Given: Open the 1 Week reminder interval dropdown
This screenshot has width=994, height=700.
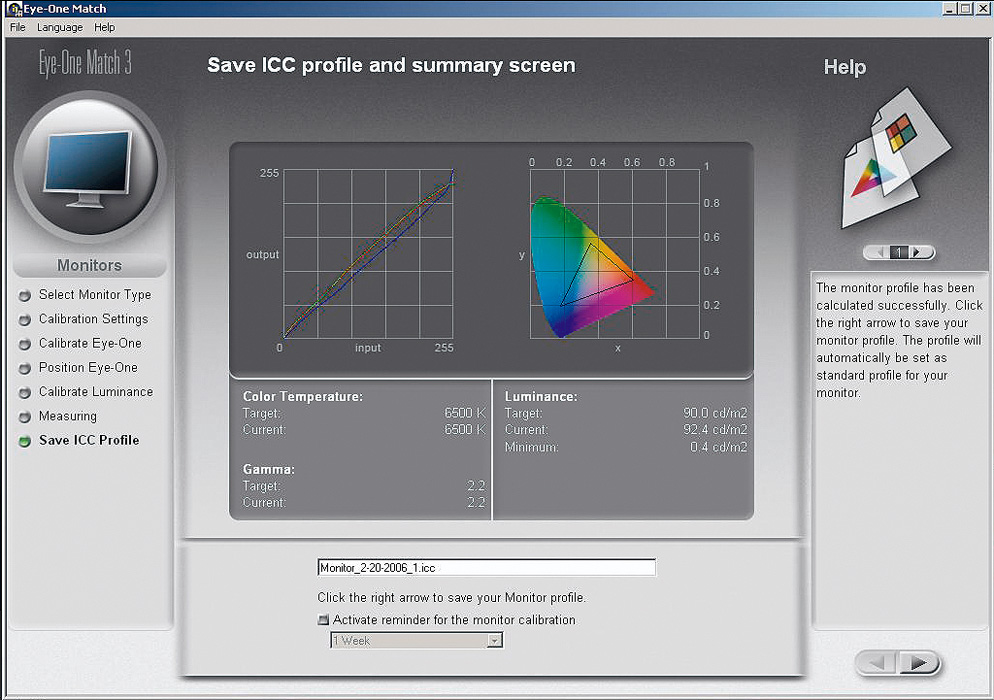Looking at the screenshot, I should click(x=416, y=640).
